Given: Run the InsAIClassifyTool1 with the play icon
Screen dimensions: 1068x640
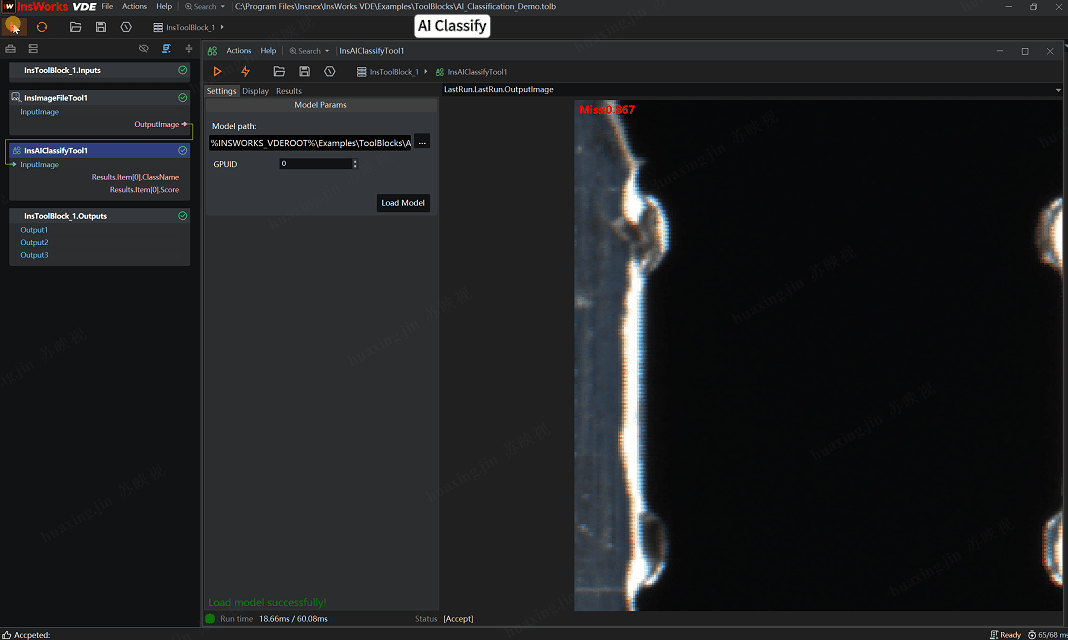Looking at the screenshot, I should pos(217,72).
